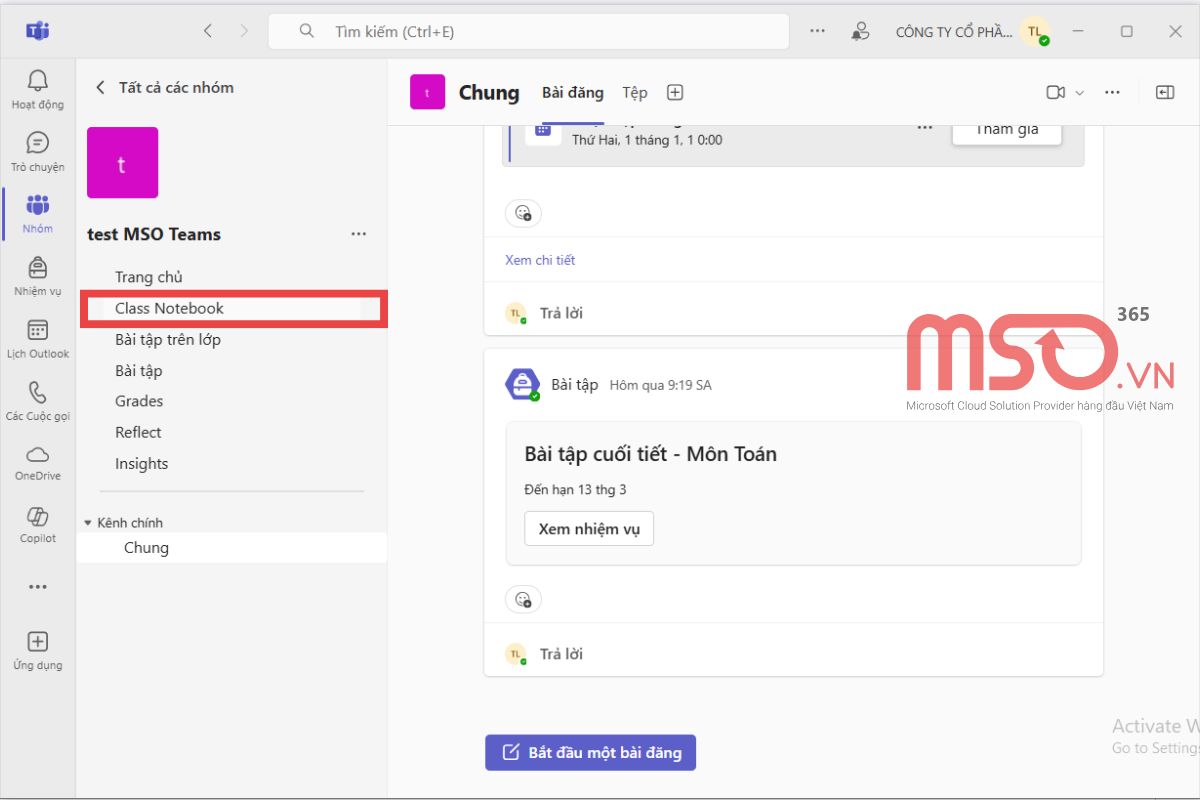Click the Bài tập app avatar
Image resolution: width=1200 pixels, height=800 pixels.
click(x=522, y=385)
